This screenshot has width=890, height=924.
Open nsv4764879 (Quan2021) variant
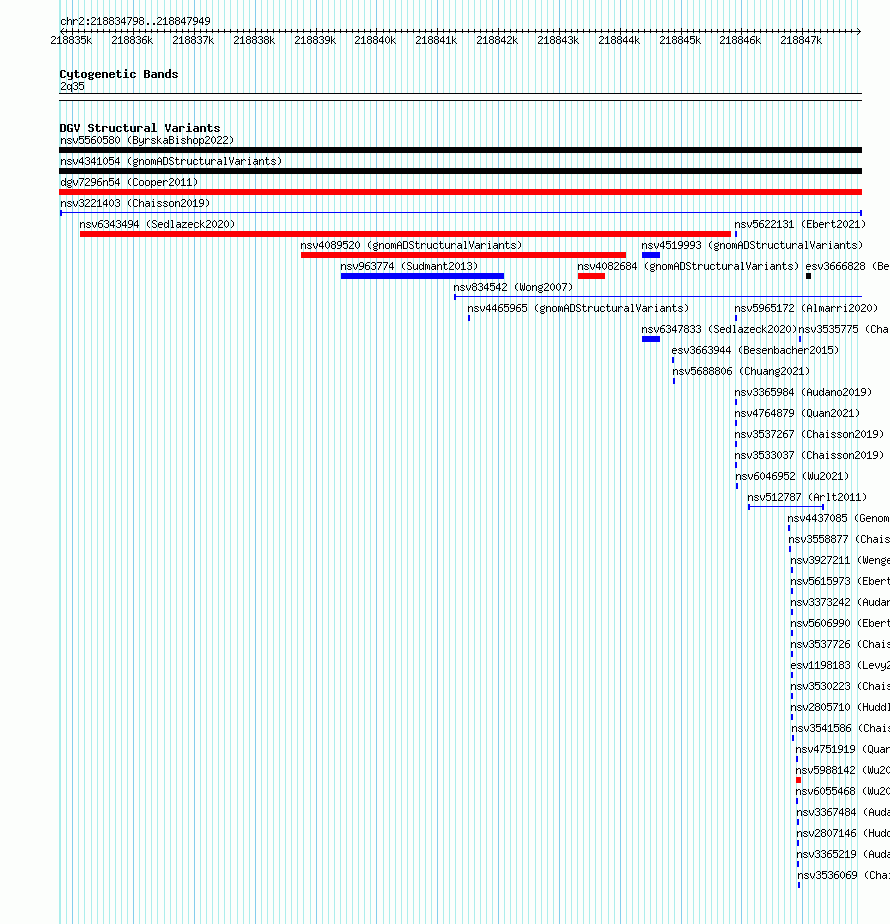797,414
